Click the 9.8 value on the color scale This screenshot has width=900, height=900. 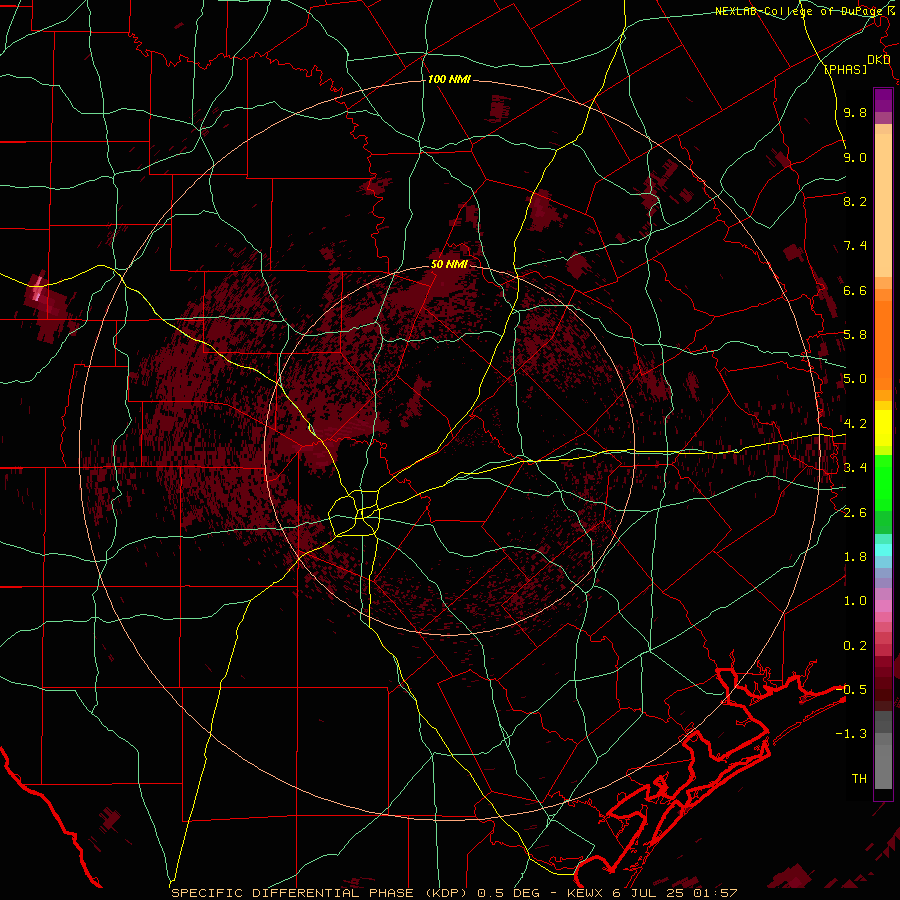pos(855,112)
